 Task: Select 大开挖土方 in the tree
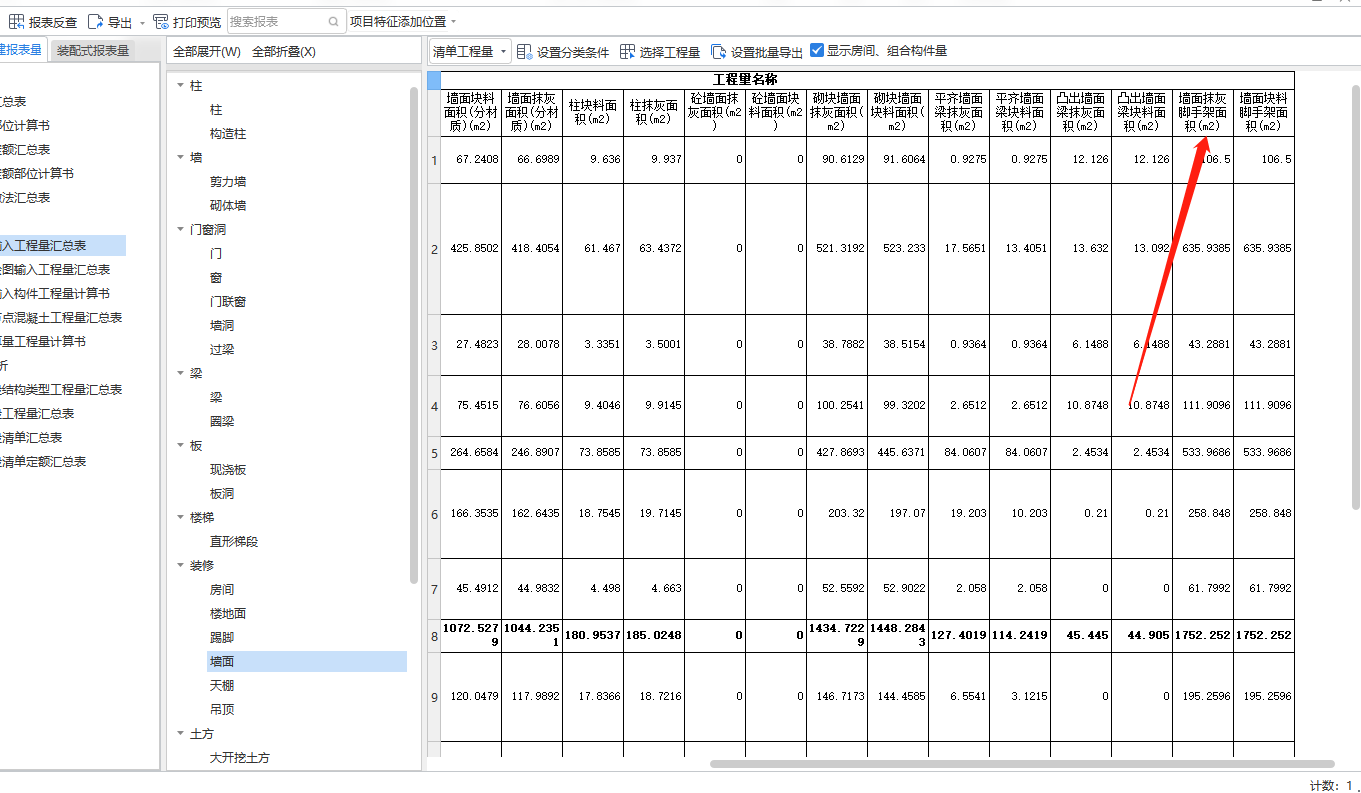(x=240, y=758)
